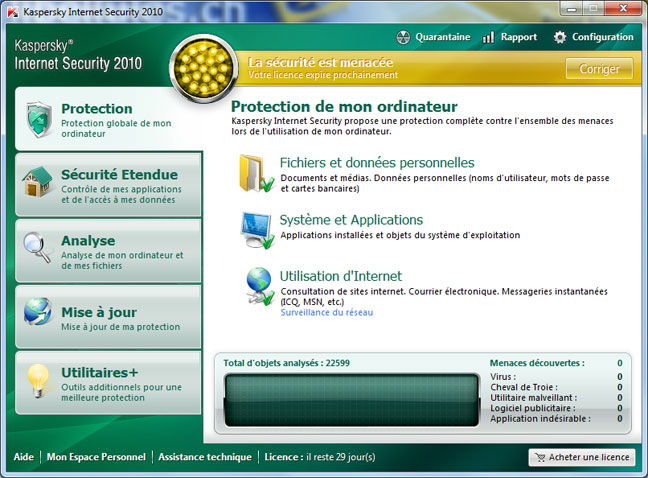Open Utilisation d'Internet heading

(x=341, y=276)
